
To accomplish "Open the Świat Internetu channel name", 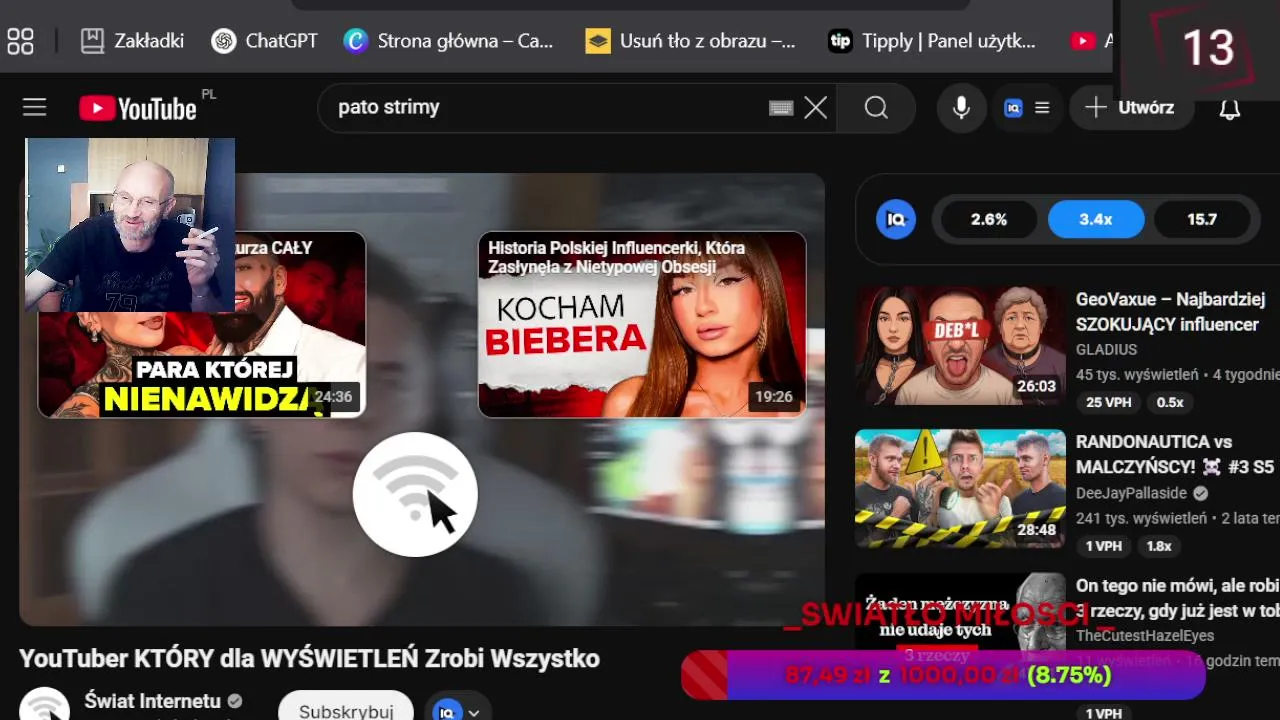I will [x=152, y=701].
